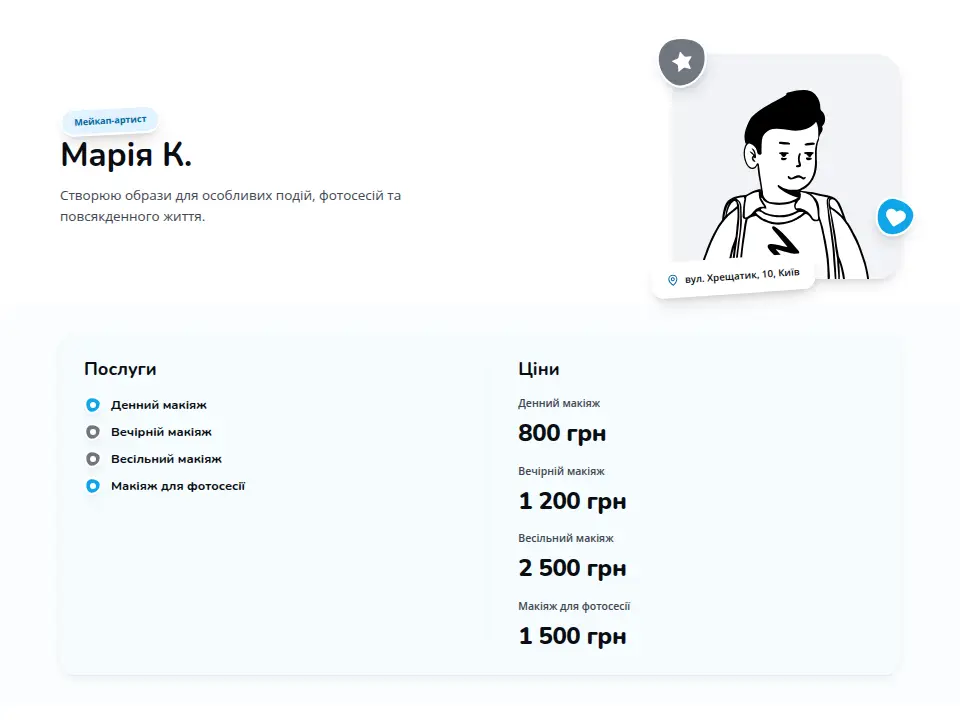Click the gray star badge icon
This screenshot has height=720, width=960.
(x=681, y=62)
